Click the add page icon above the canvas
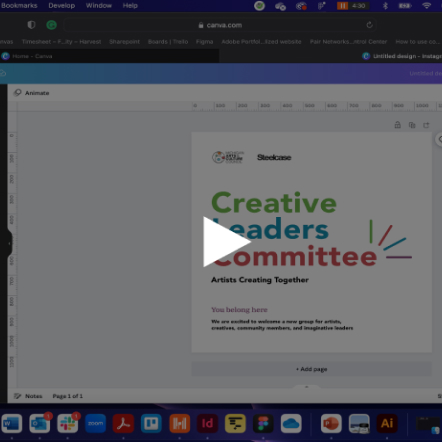442x442 pixels. (x=426, y=125)
